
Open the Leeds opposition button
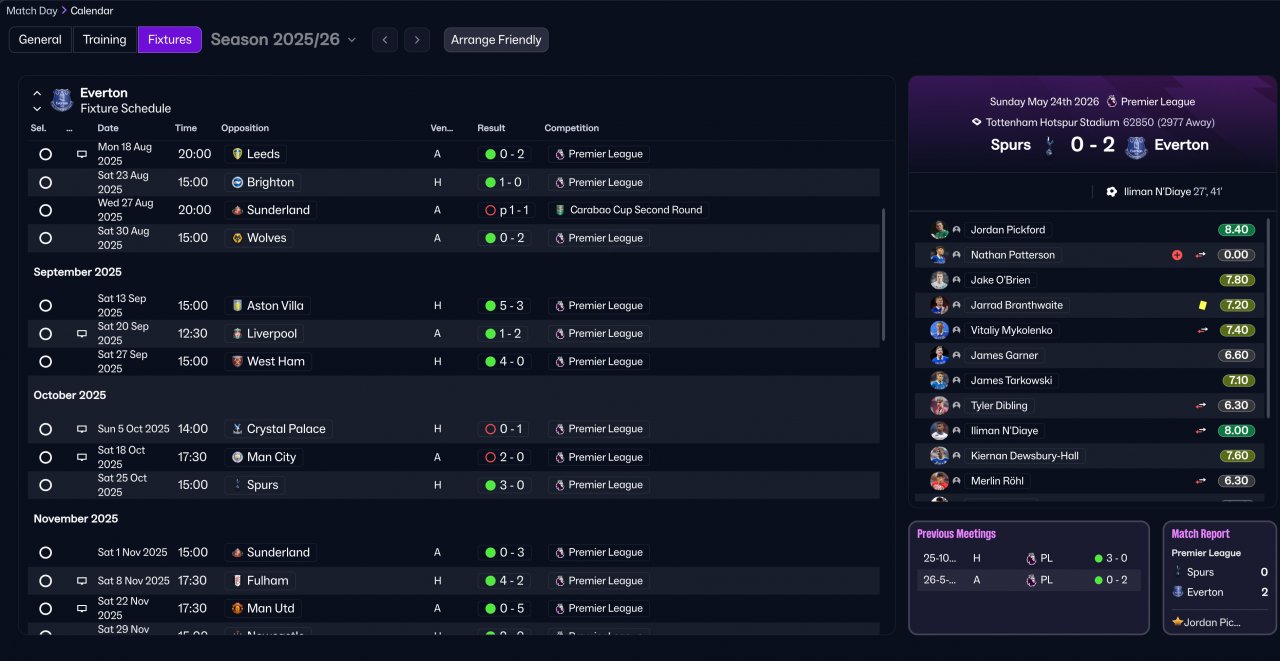tap(256, 154)
